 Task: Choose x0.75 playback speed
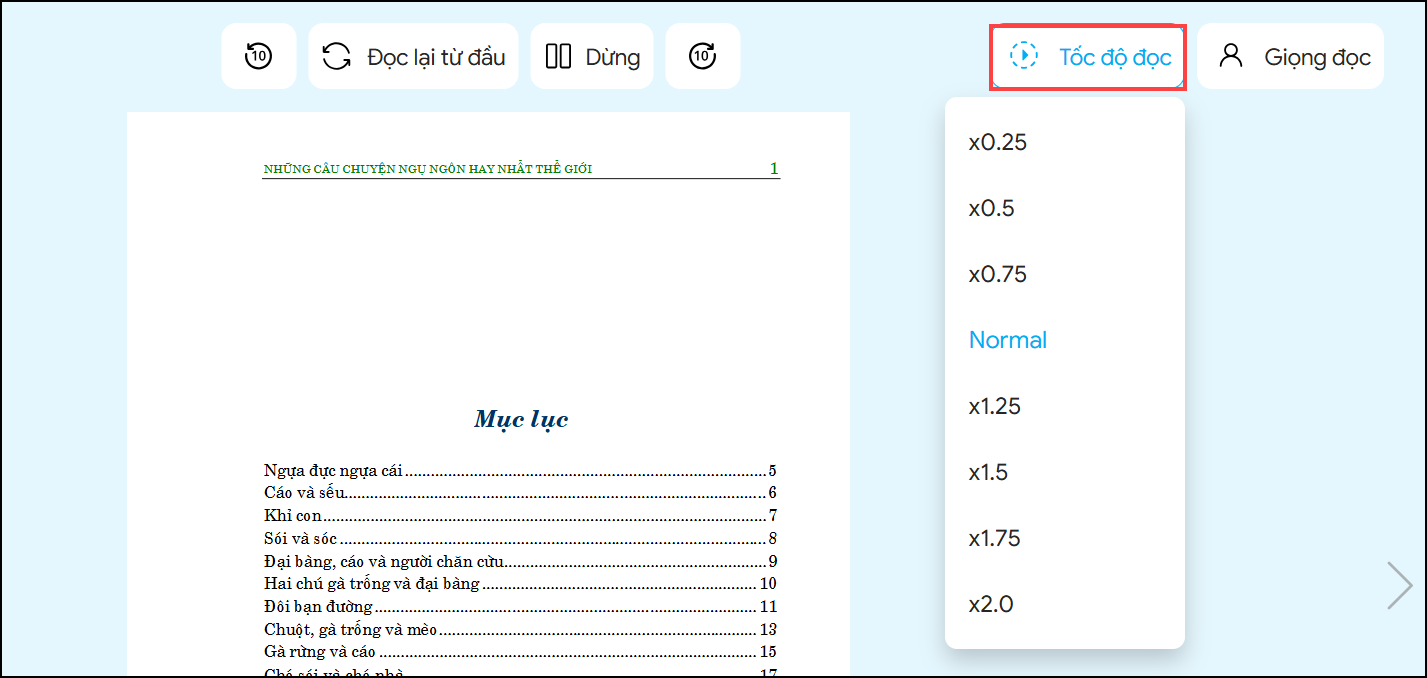click(x=998, y=274)
